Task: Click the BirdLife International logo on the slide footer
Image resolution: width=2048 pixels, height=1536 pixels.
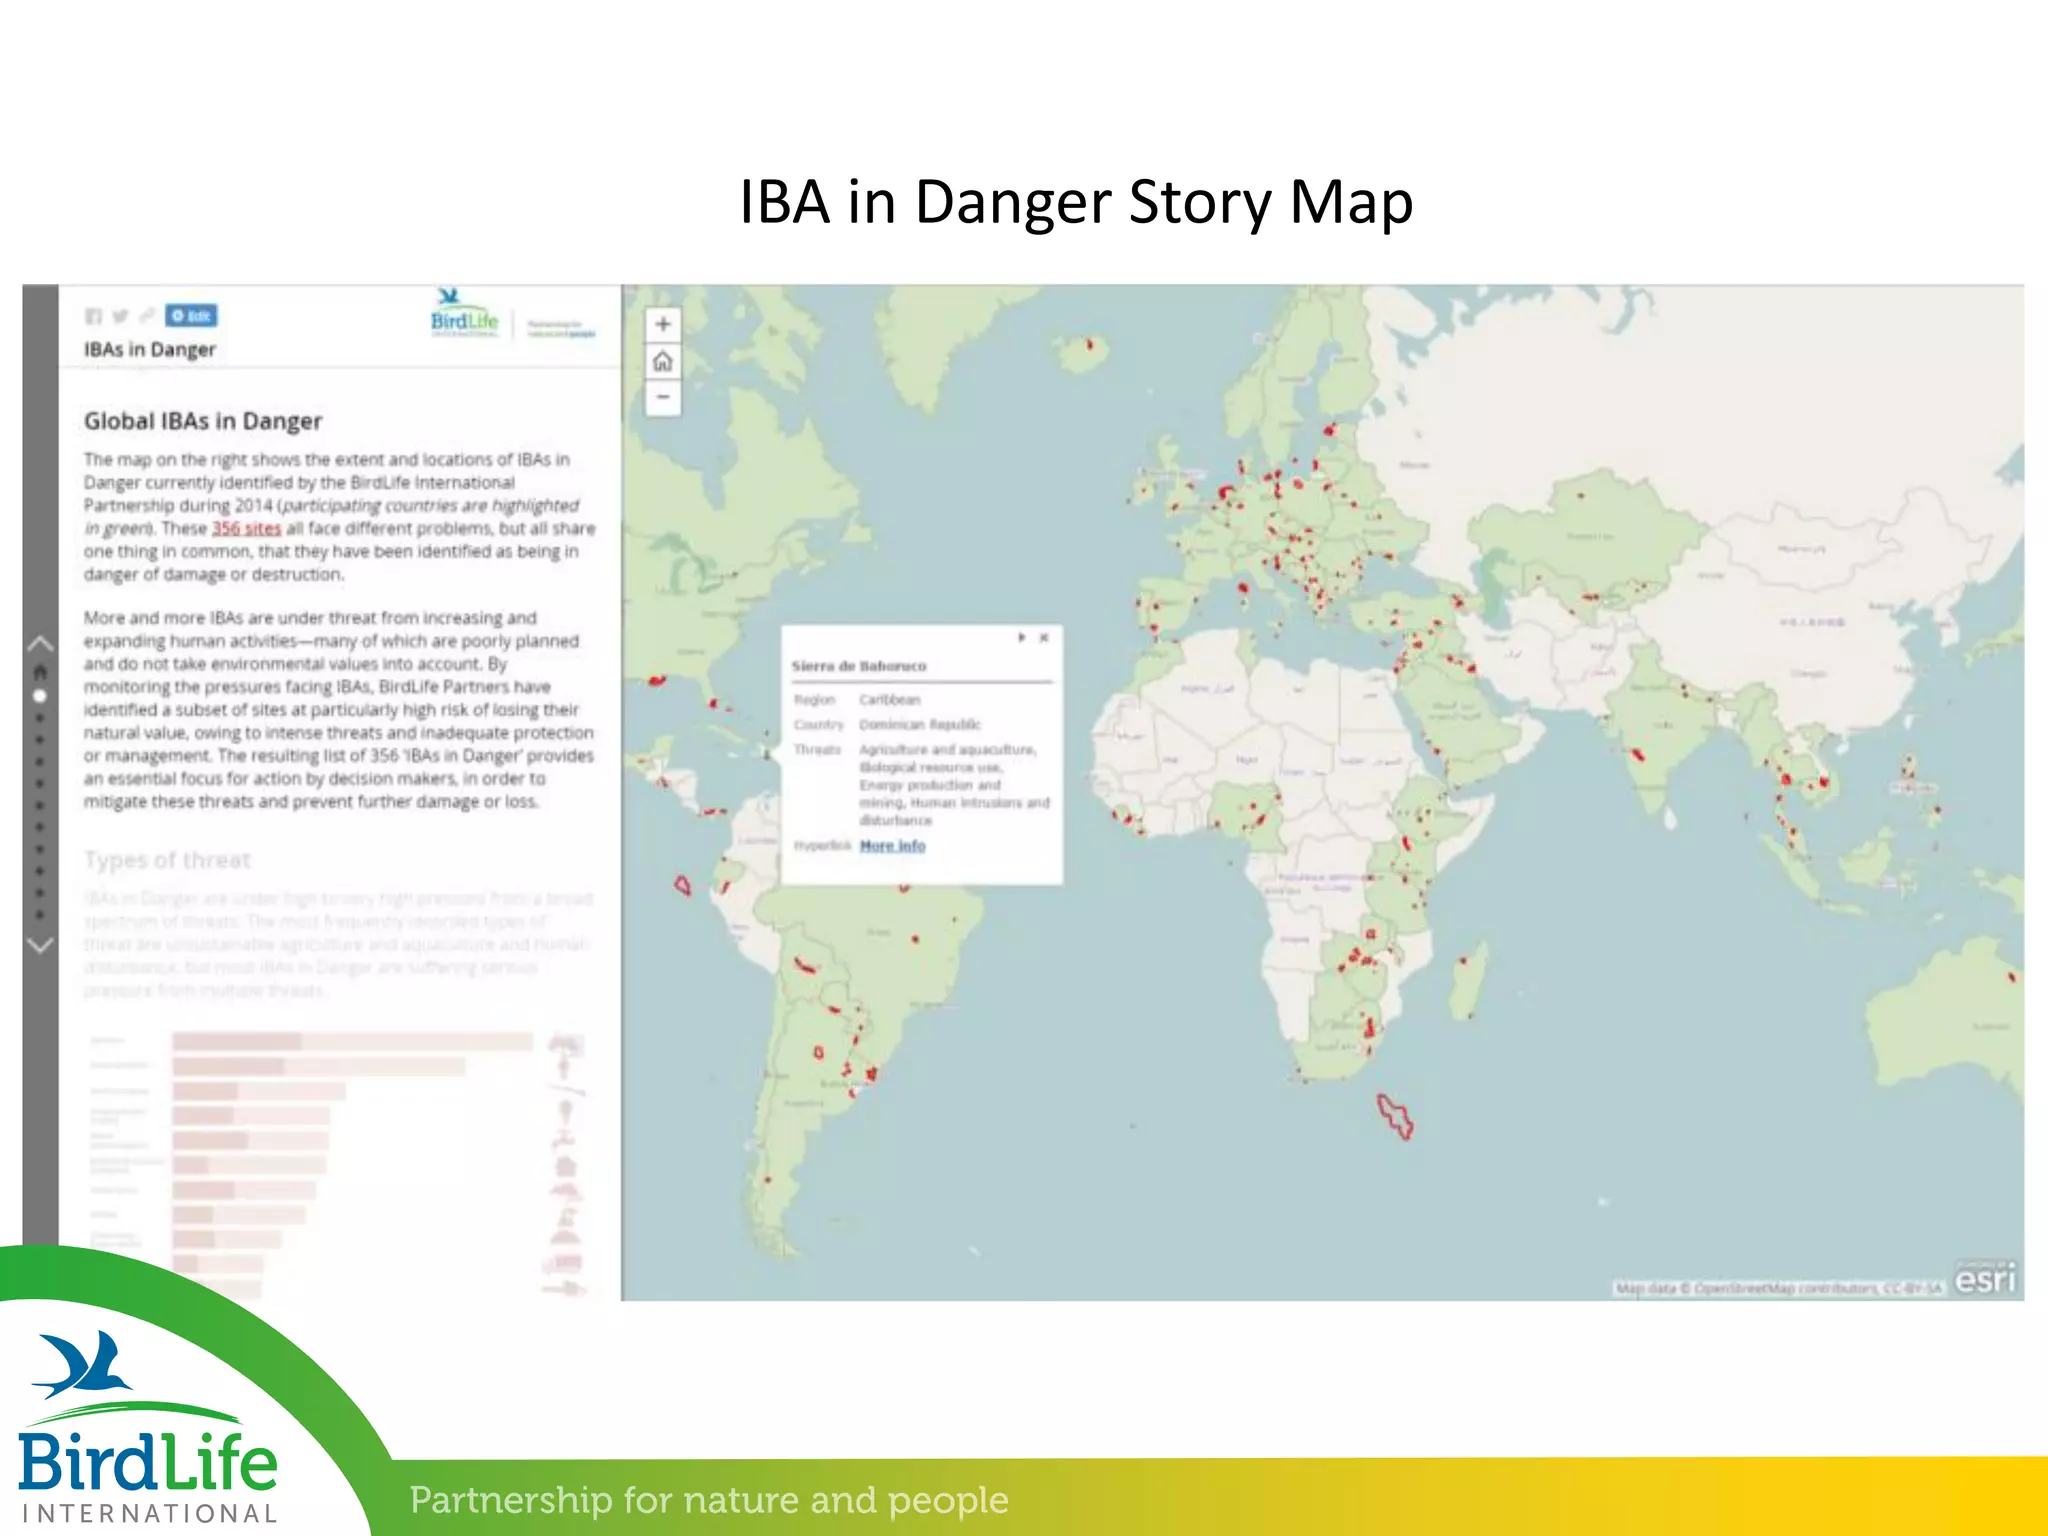Action: pyautogui.click(x=148, y=1428)
